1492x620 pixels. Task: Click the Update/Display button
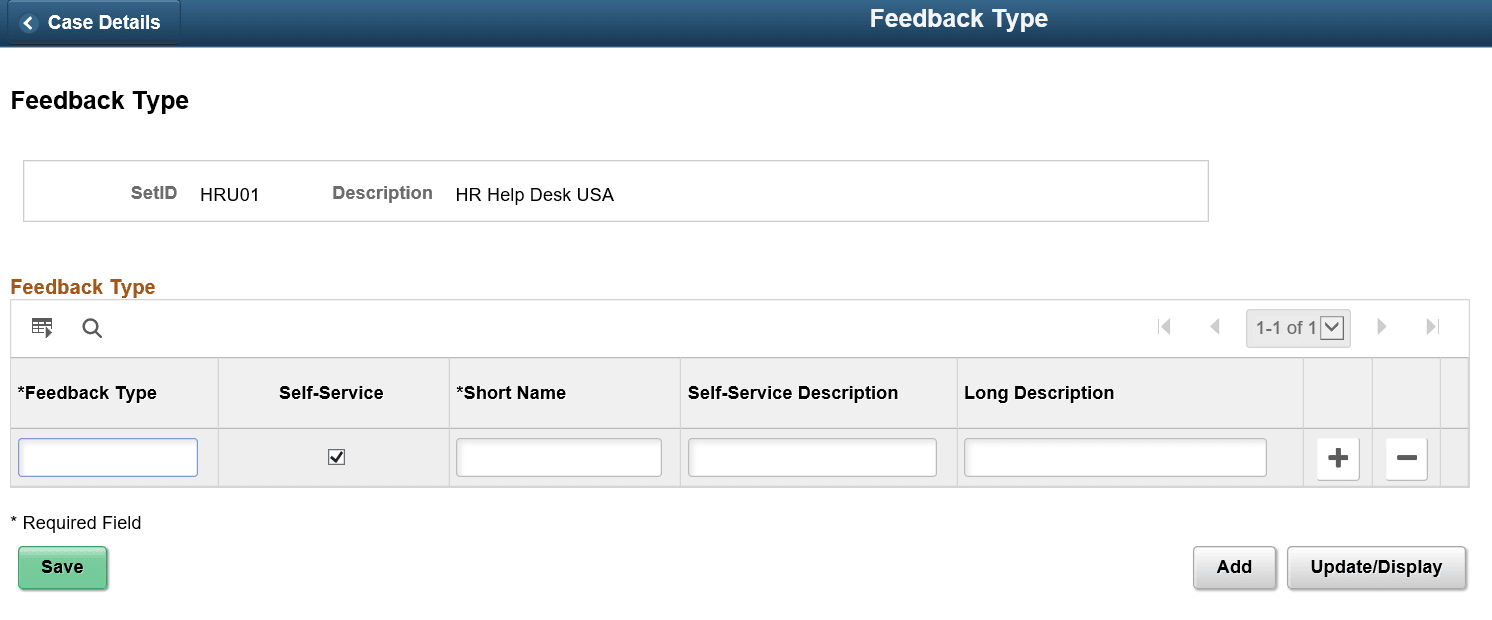(1376, 567)
